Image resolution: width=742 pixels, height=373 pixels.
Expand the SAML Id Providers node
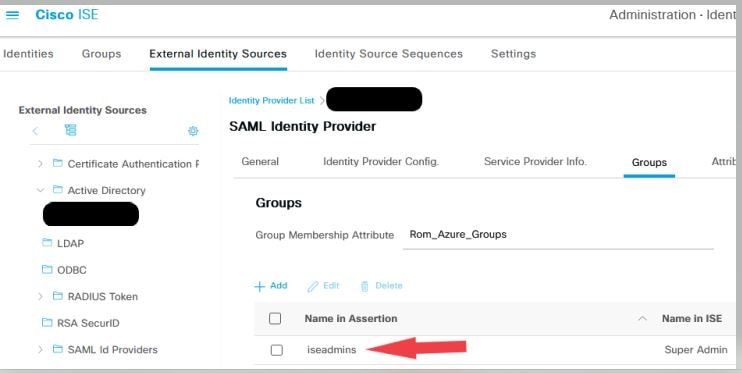(x=40, y=349)
